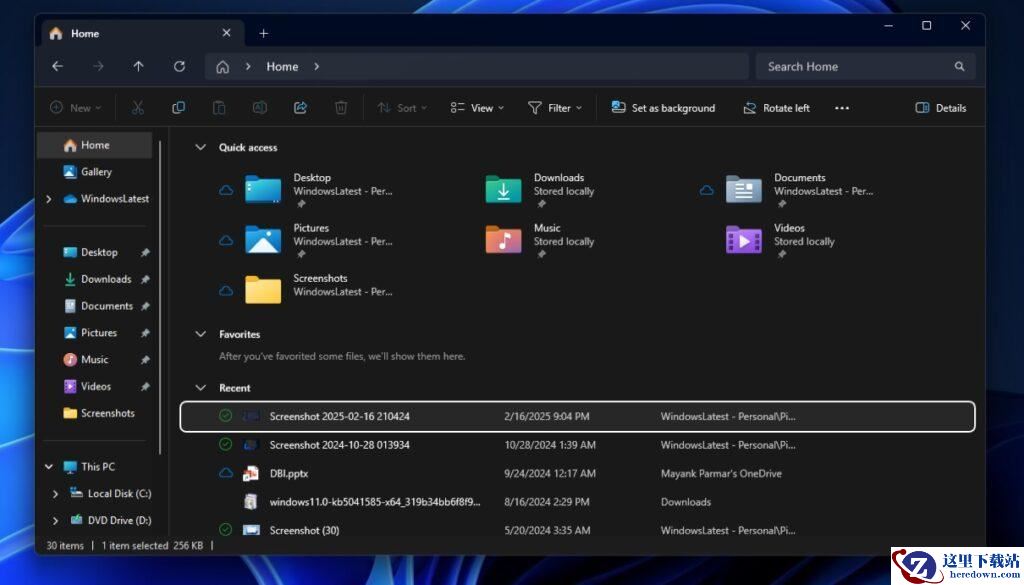Viewport: 1024px width, 585px height.
Task: Collapse the Recent section
Action: click(x=200, y=388)
